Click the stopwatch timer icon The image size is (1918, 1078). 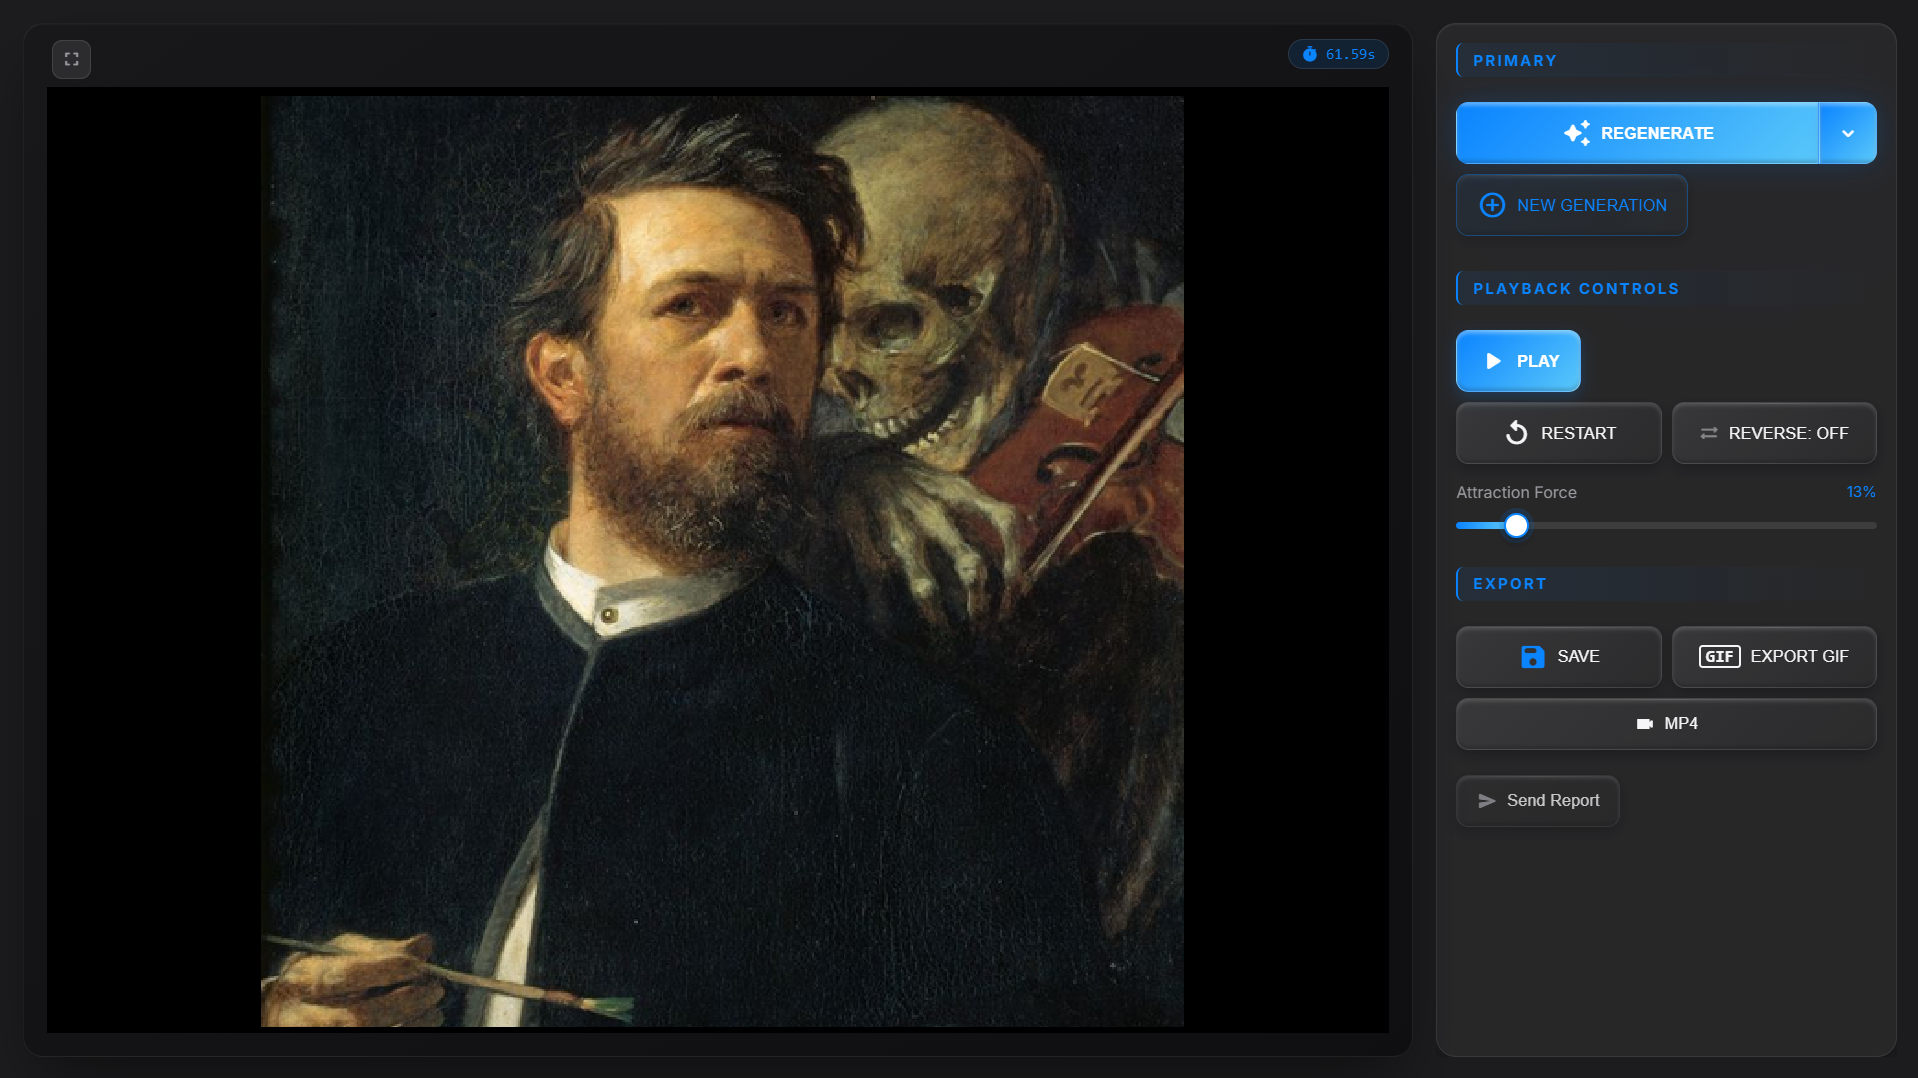point(1309,54)
